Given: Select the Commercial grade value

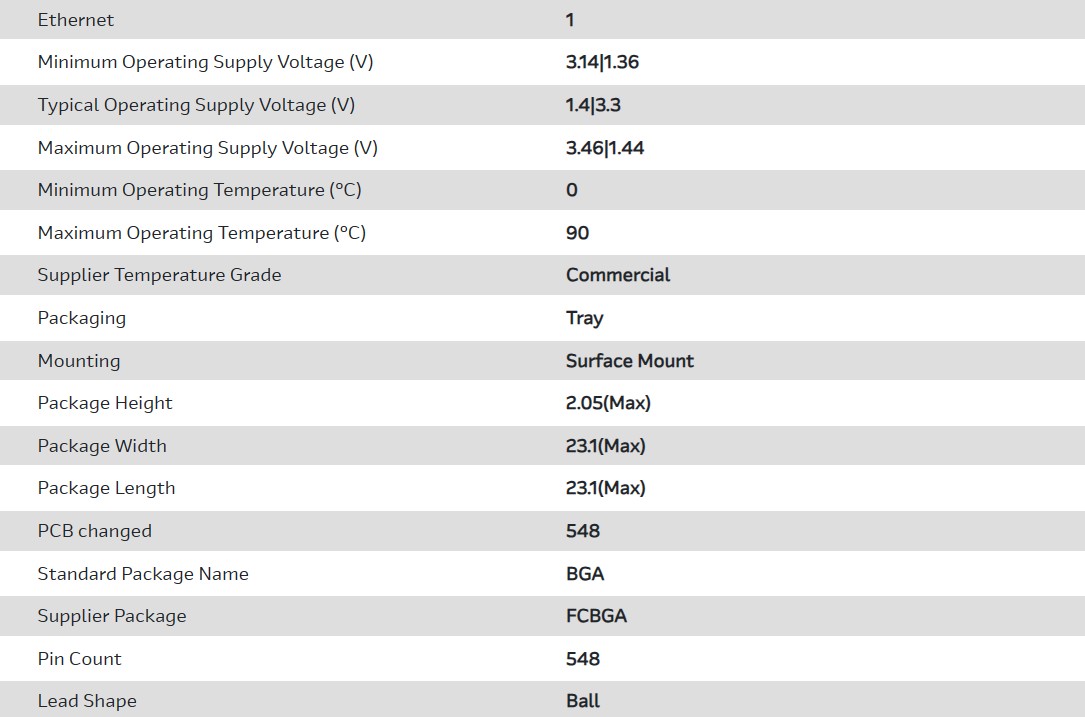Looking at the screenshot, I should pos(618,275).
